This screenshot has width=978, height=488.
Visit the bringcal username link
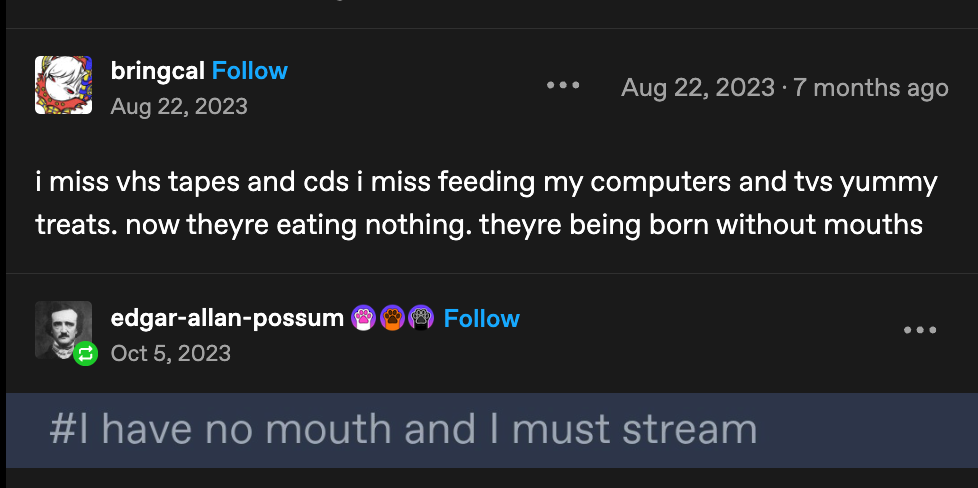tap(158, 71)
